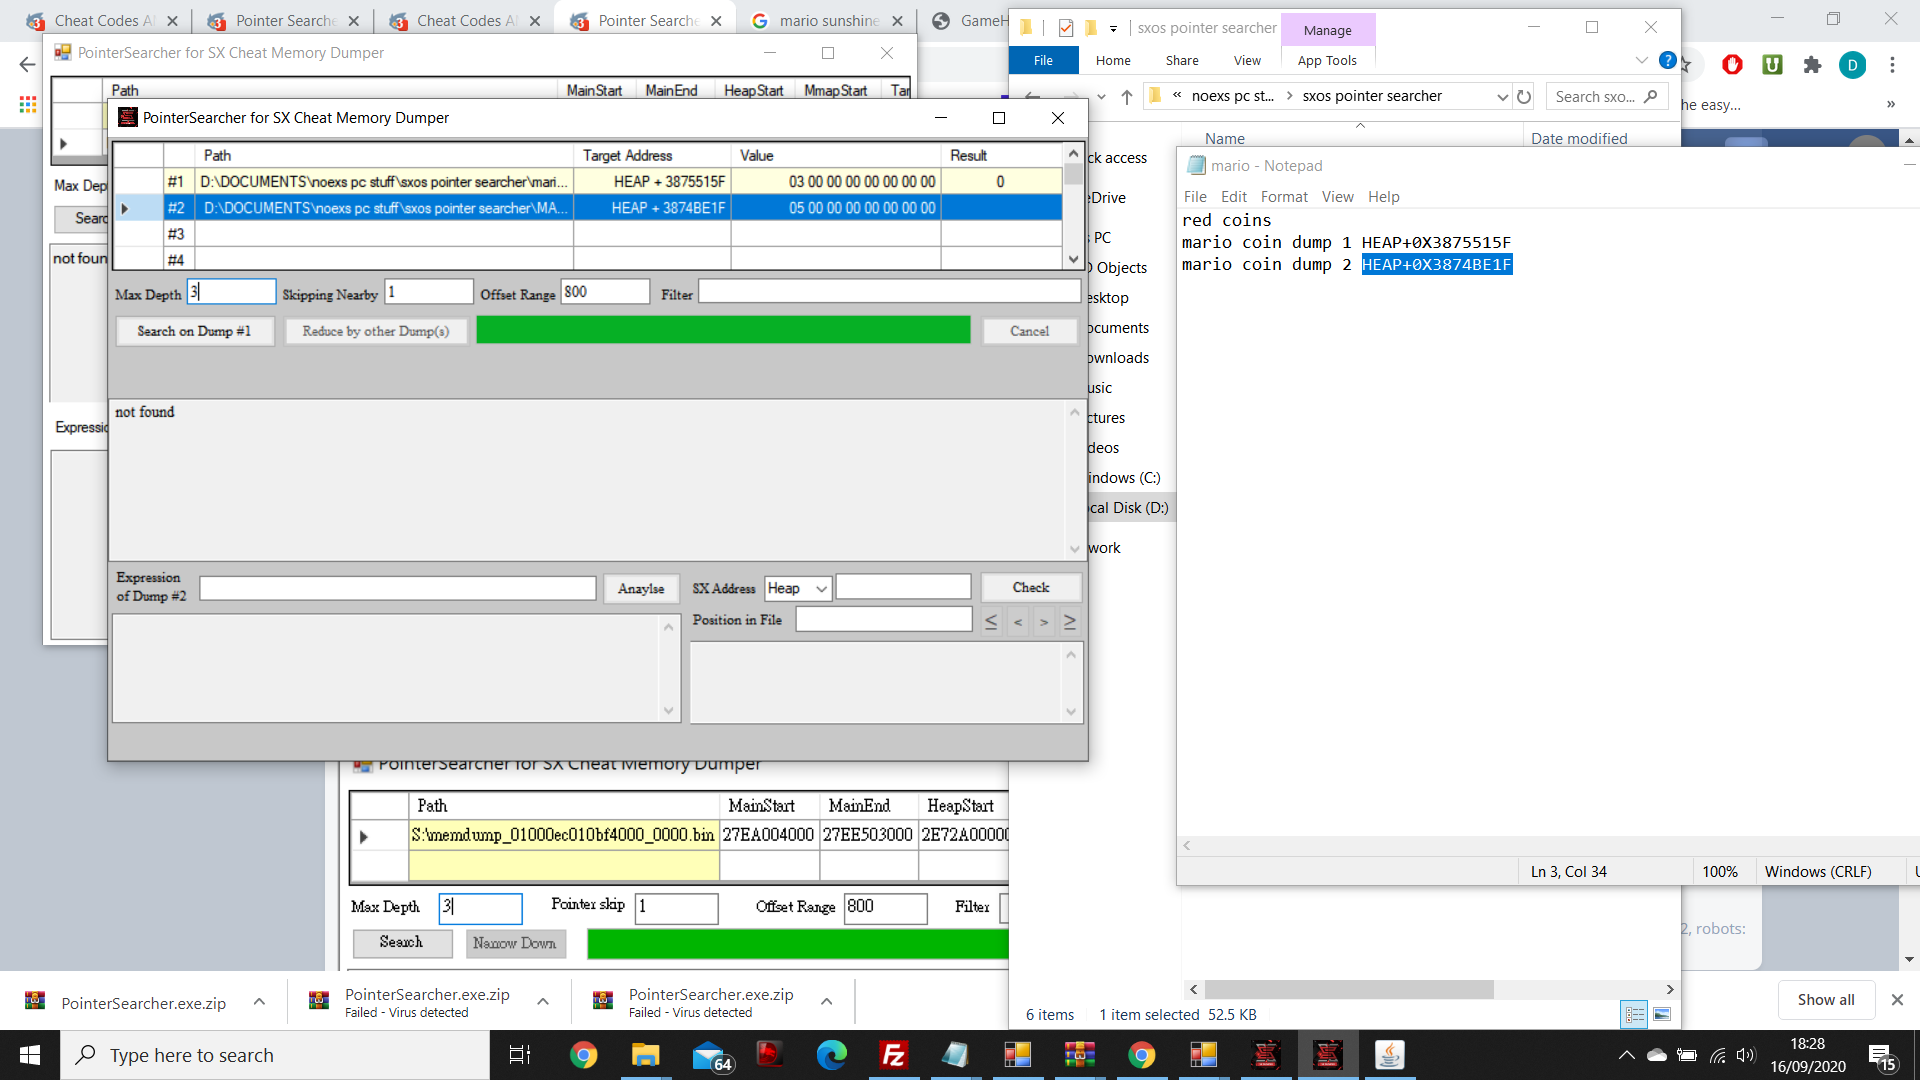Switch to mario sunshine Google tab

click(829, 20)
